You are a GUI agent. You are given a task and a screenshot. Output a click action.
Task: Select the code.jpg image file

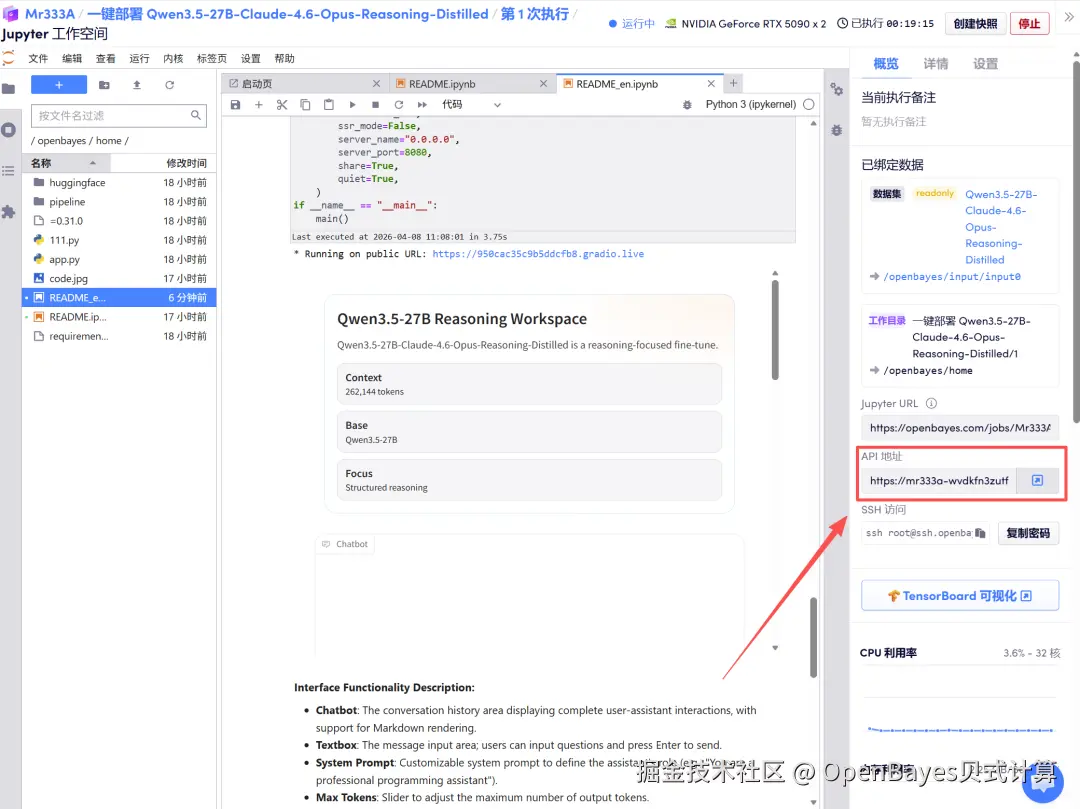pyautogui.click(x=119, y=279)
